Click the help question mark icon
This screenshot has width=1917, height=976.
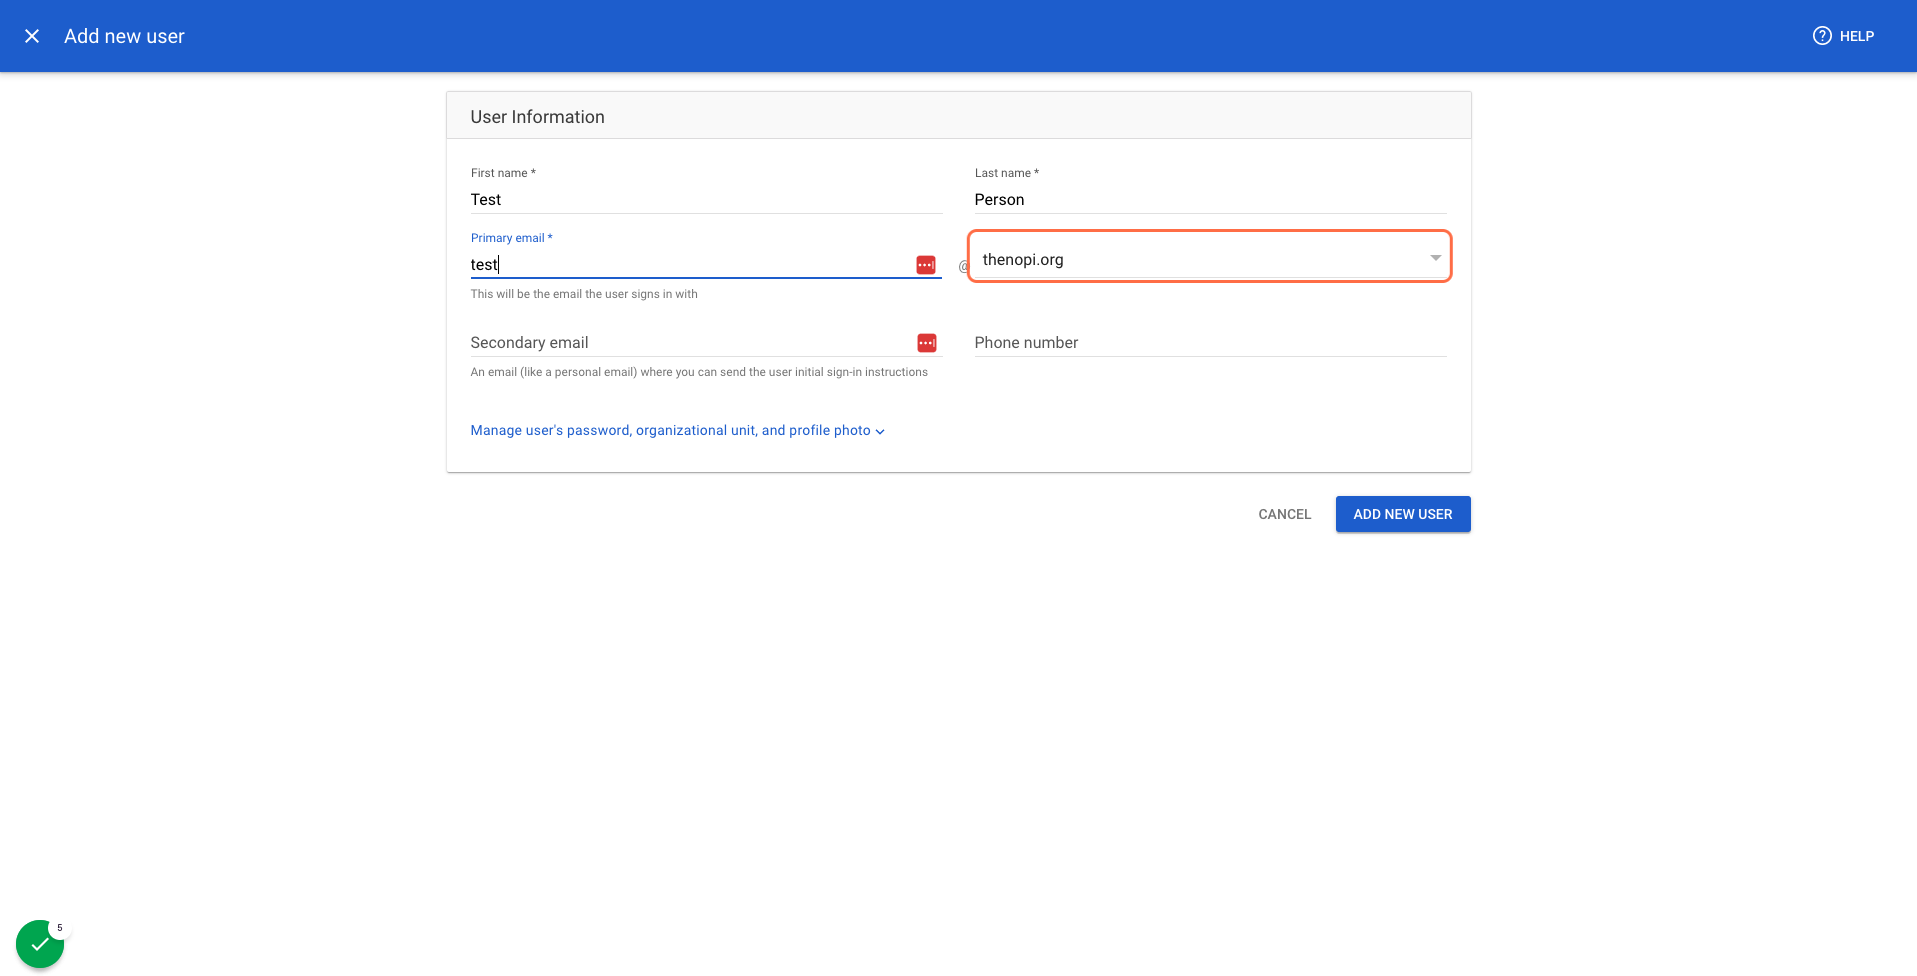coord(1822,36)
